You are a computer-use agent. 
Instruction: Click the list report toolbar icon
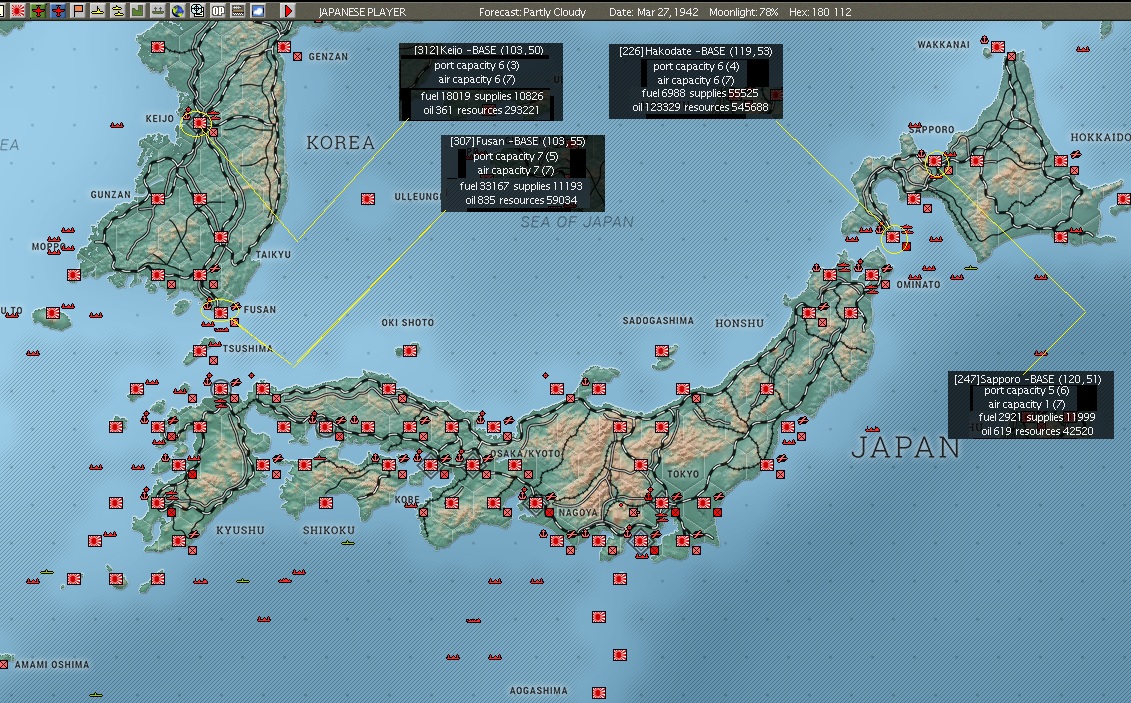tap(237, 11)
